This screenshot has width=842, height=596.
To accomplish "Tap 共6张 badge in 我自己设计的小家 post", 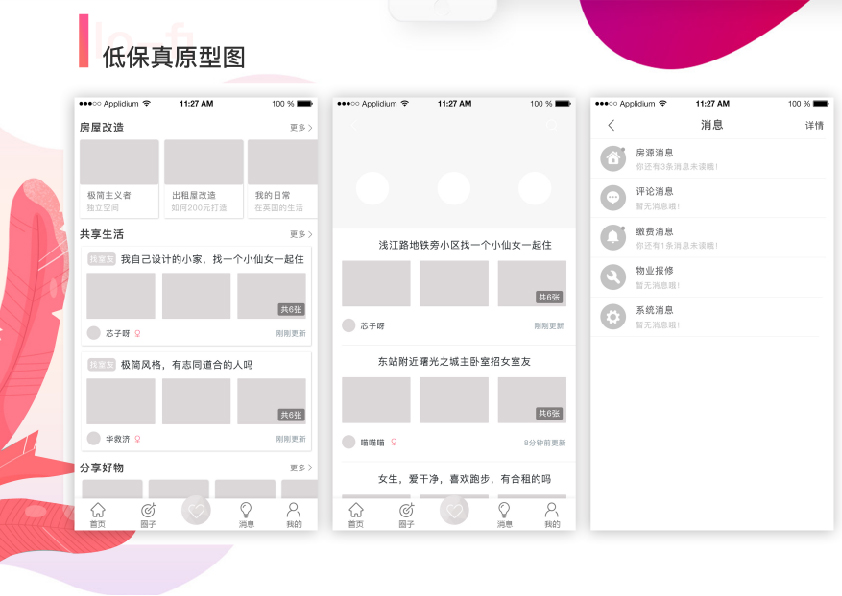I will pos(291,309).
